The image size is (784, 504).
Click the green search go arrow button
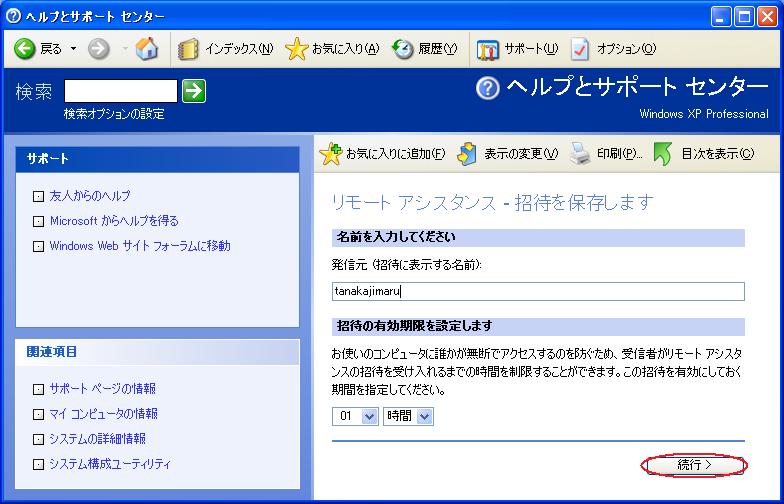click(194, 91)
